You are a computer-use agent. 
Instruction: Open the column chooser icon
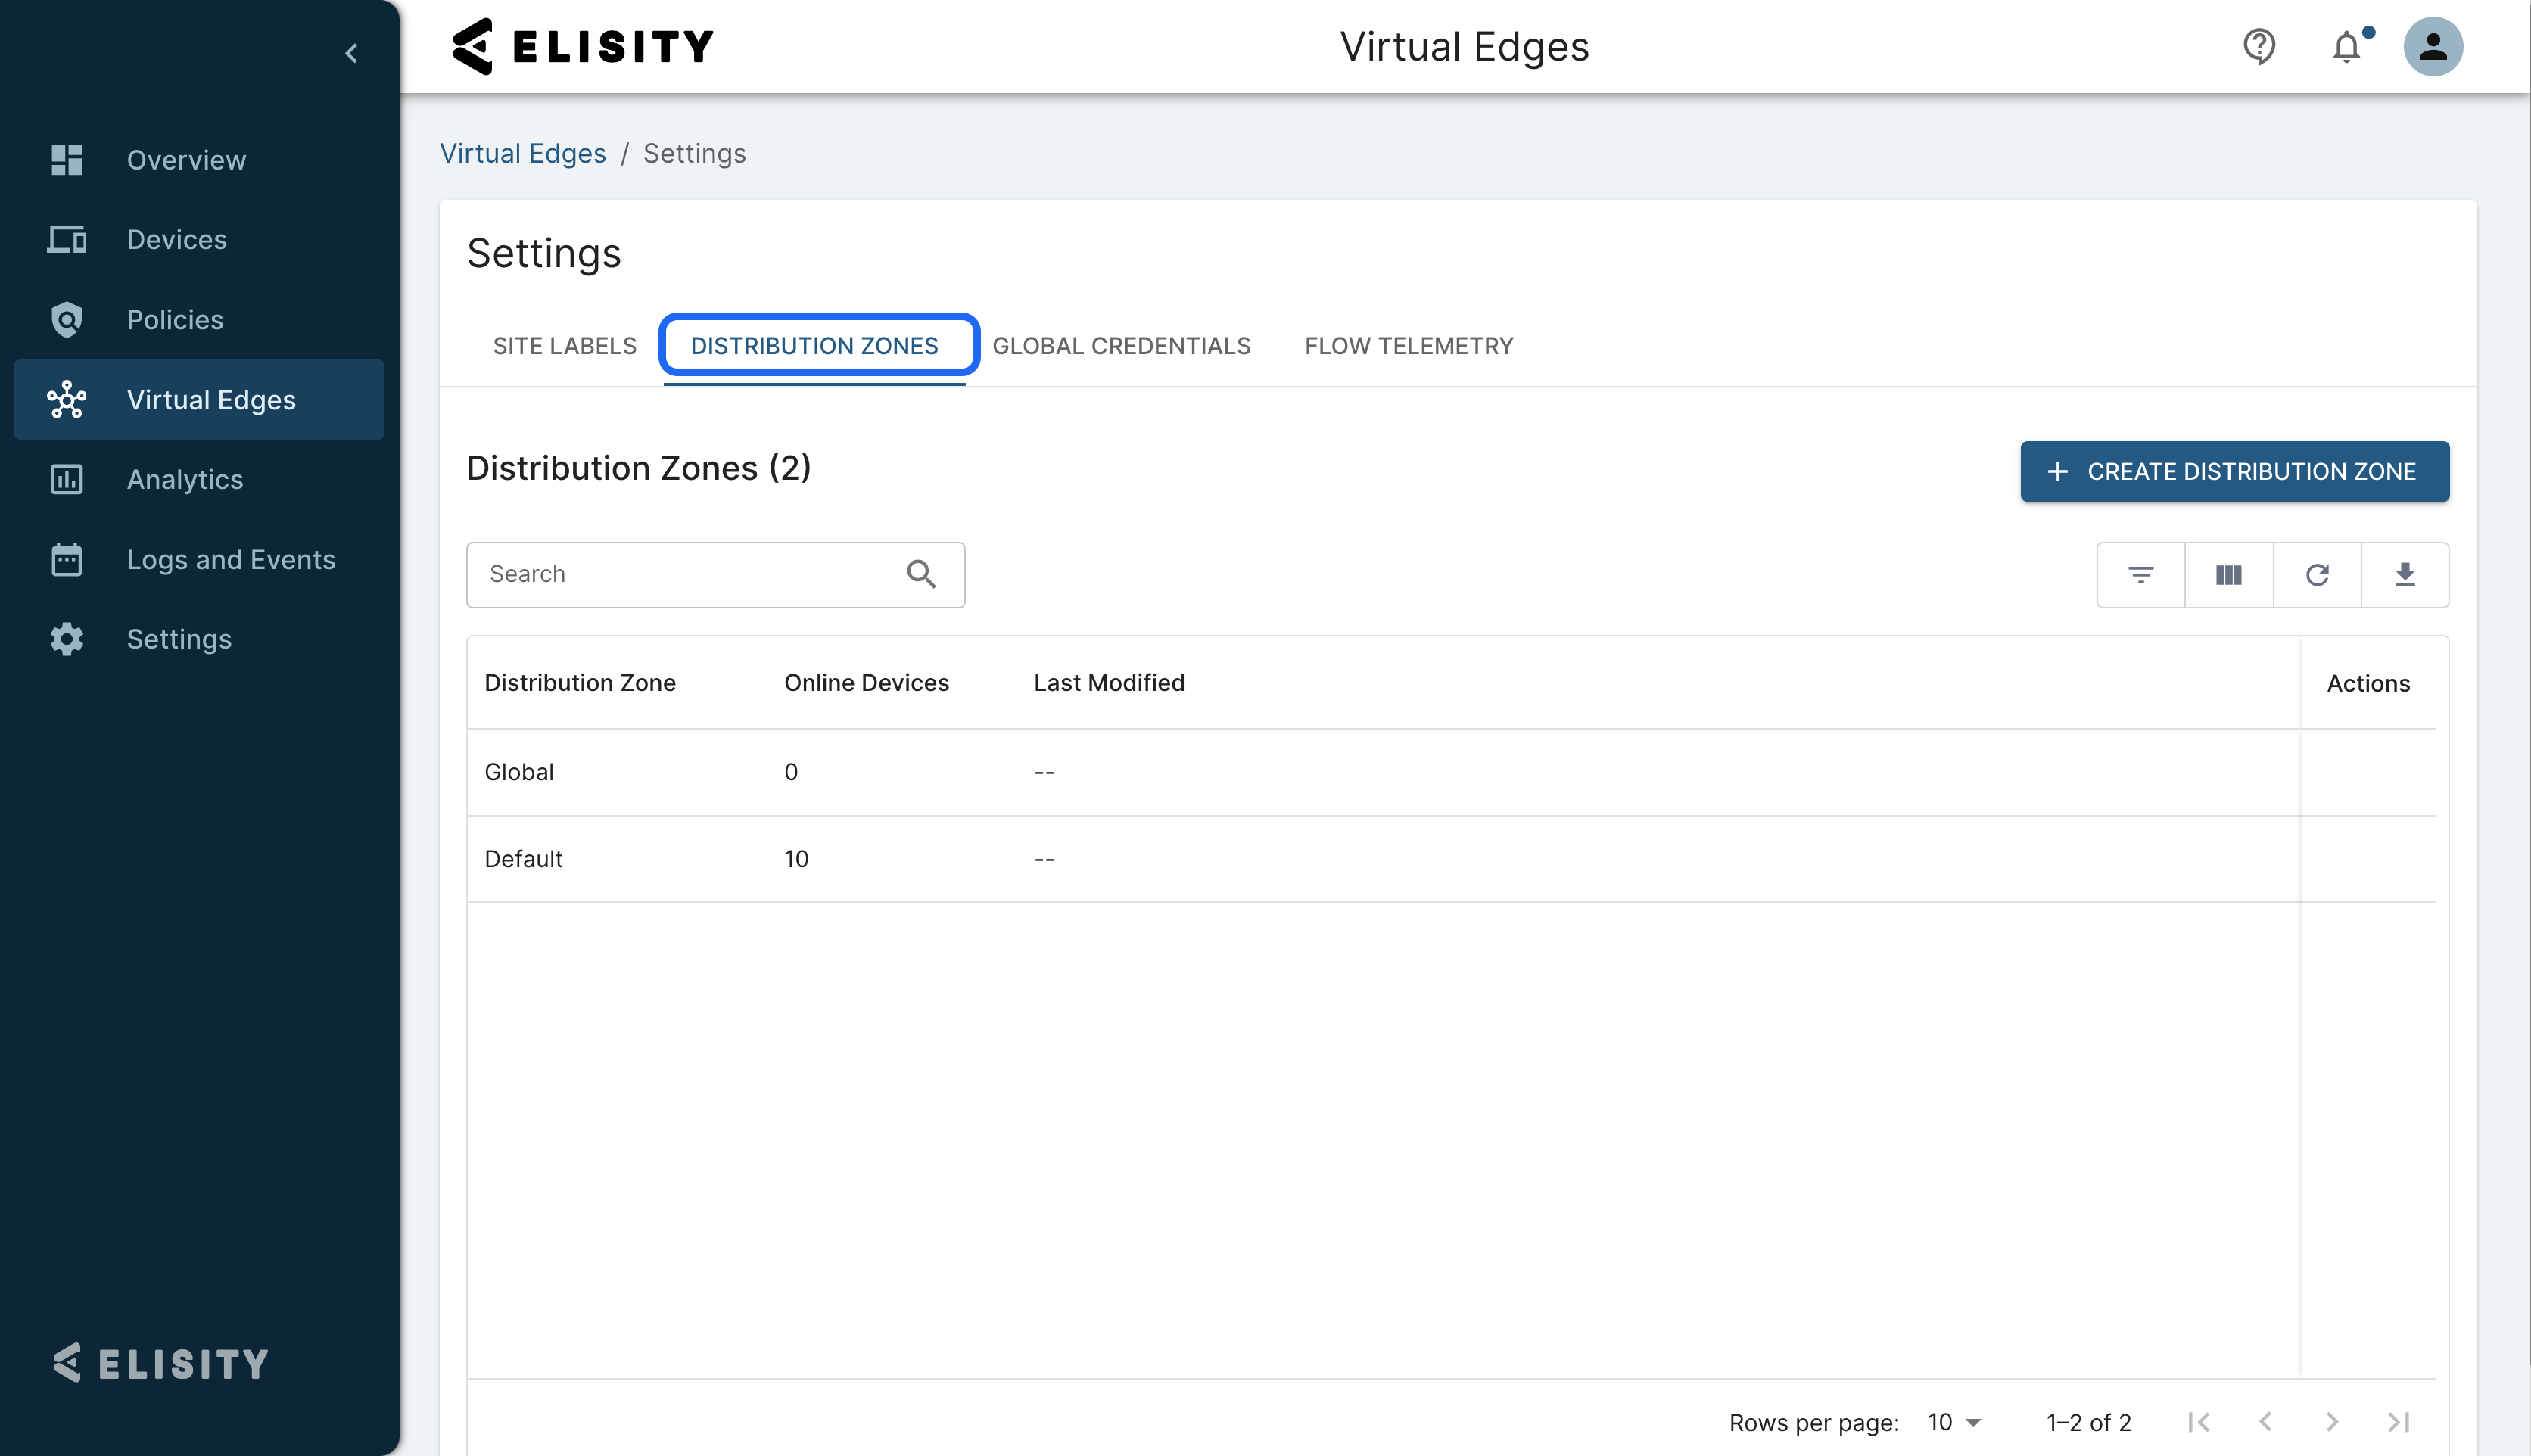point(2228,575)
